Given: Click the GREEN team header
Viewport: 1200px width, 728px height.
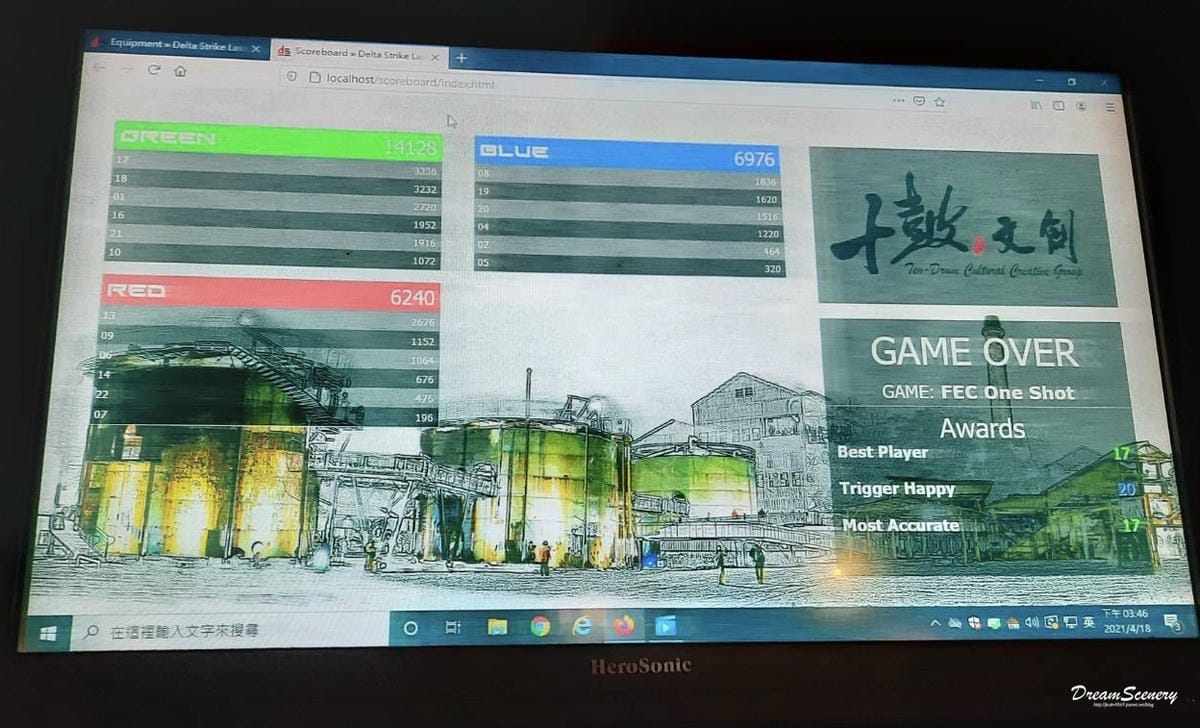Looking at the screenshot, I should (x=278, y=143).
